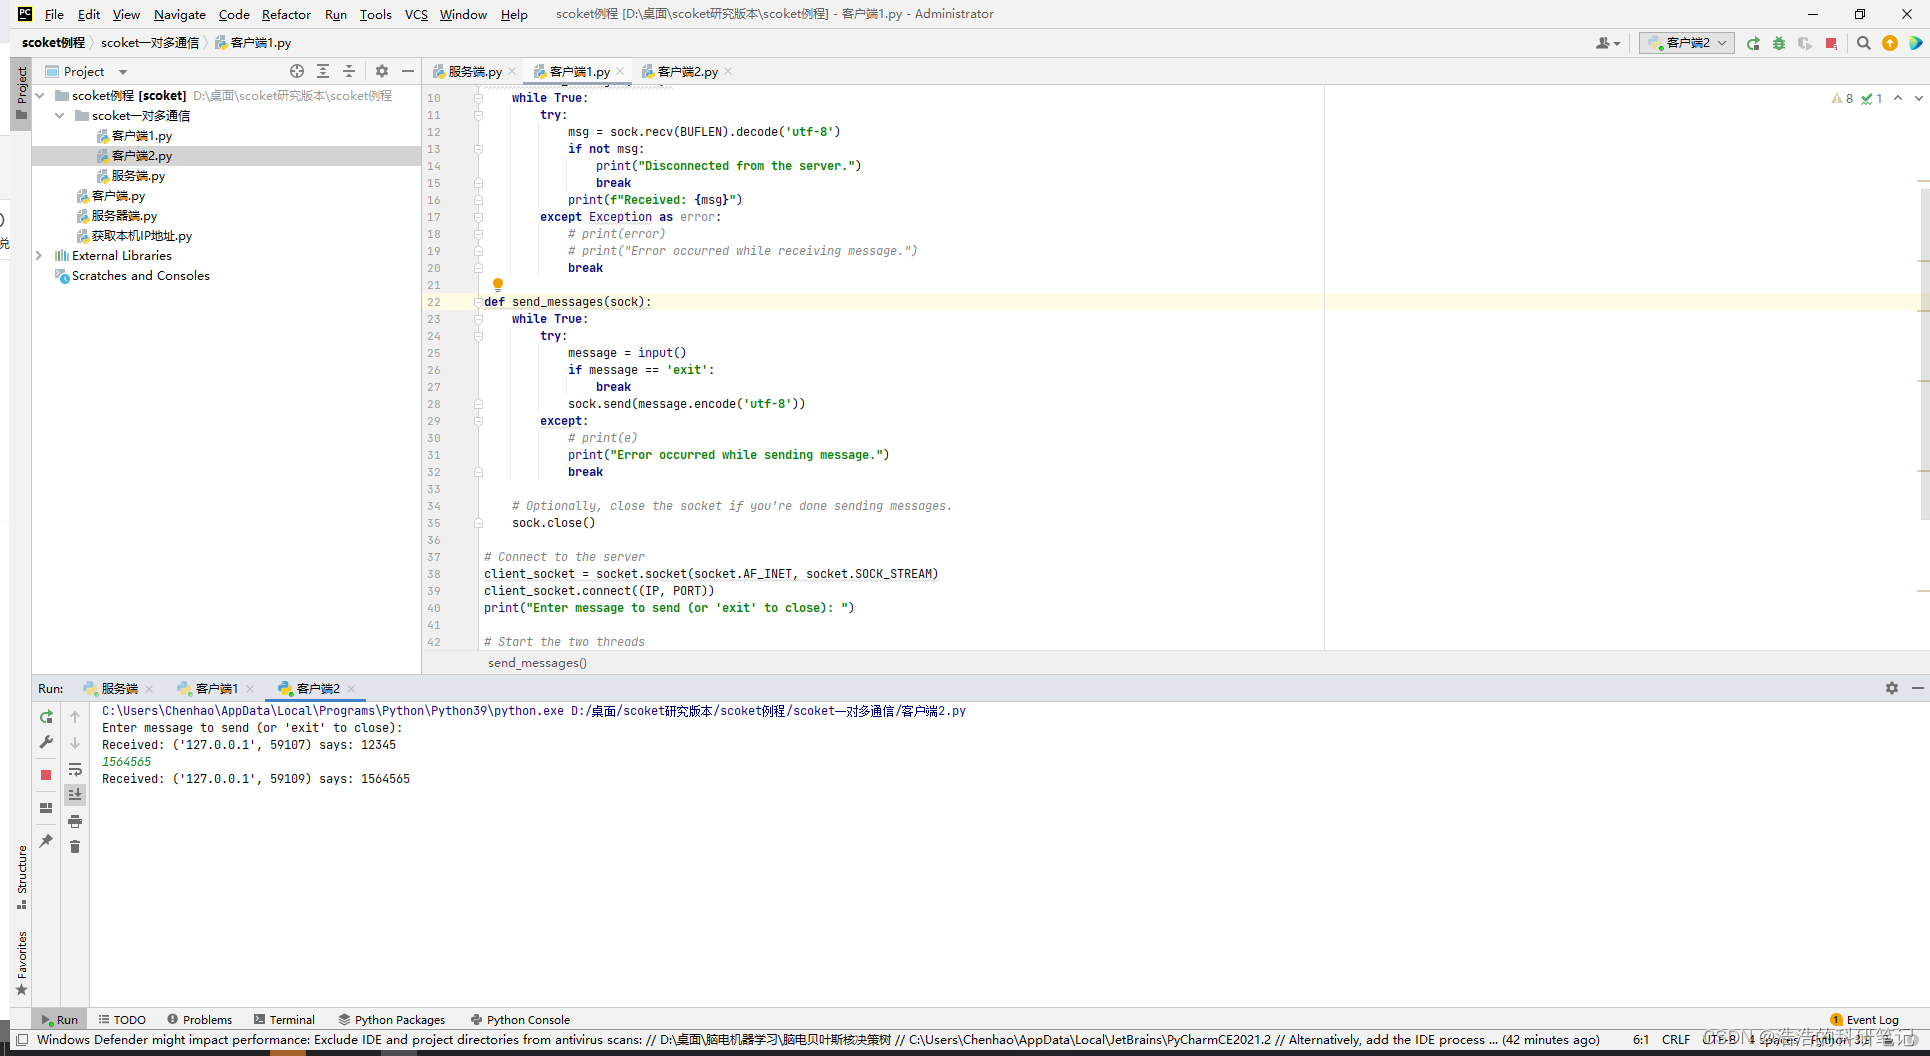Clear all console output trash icon

75,847
